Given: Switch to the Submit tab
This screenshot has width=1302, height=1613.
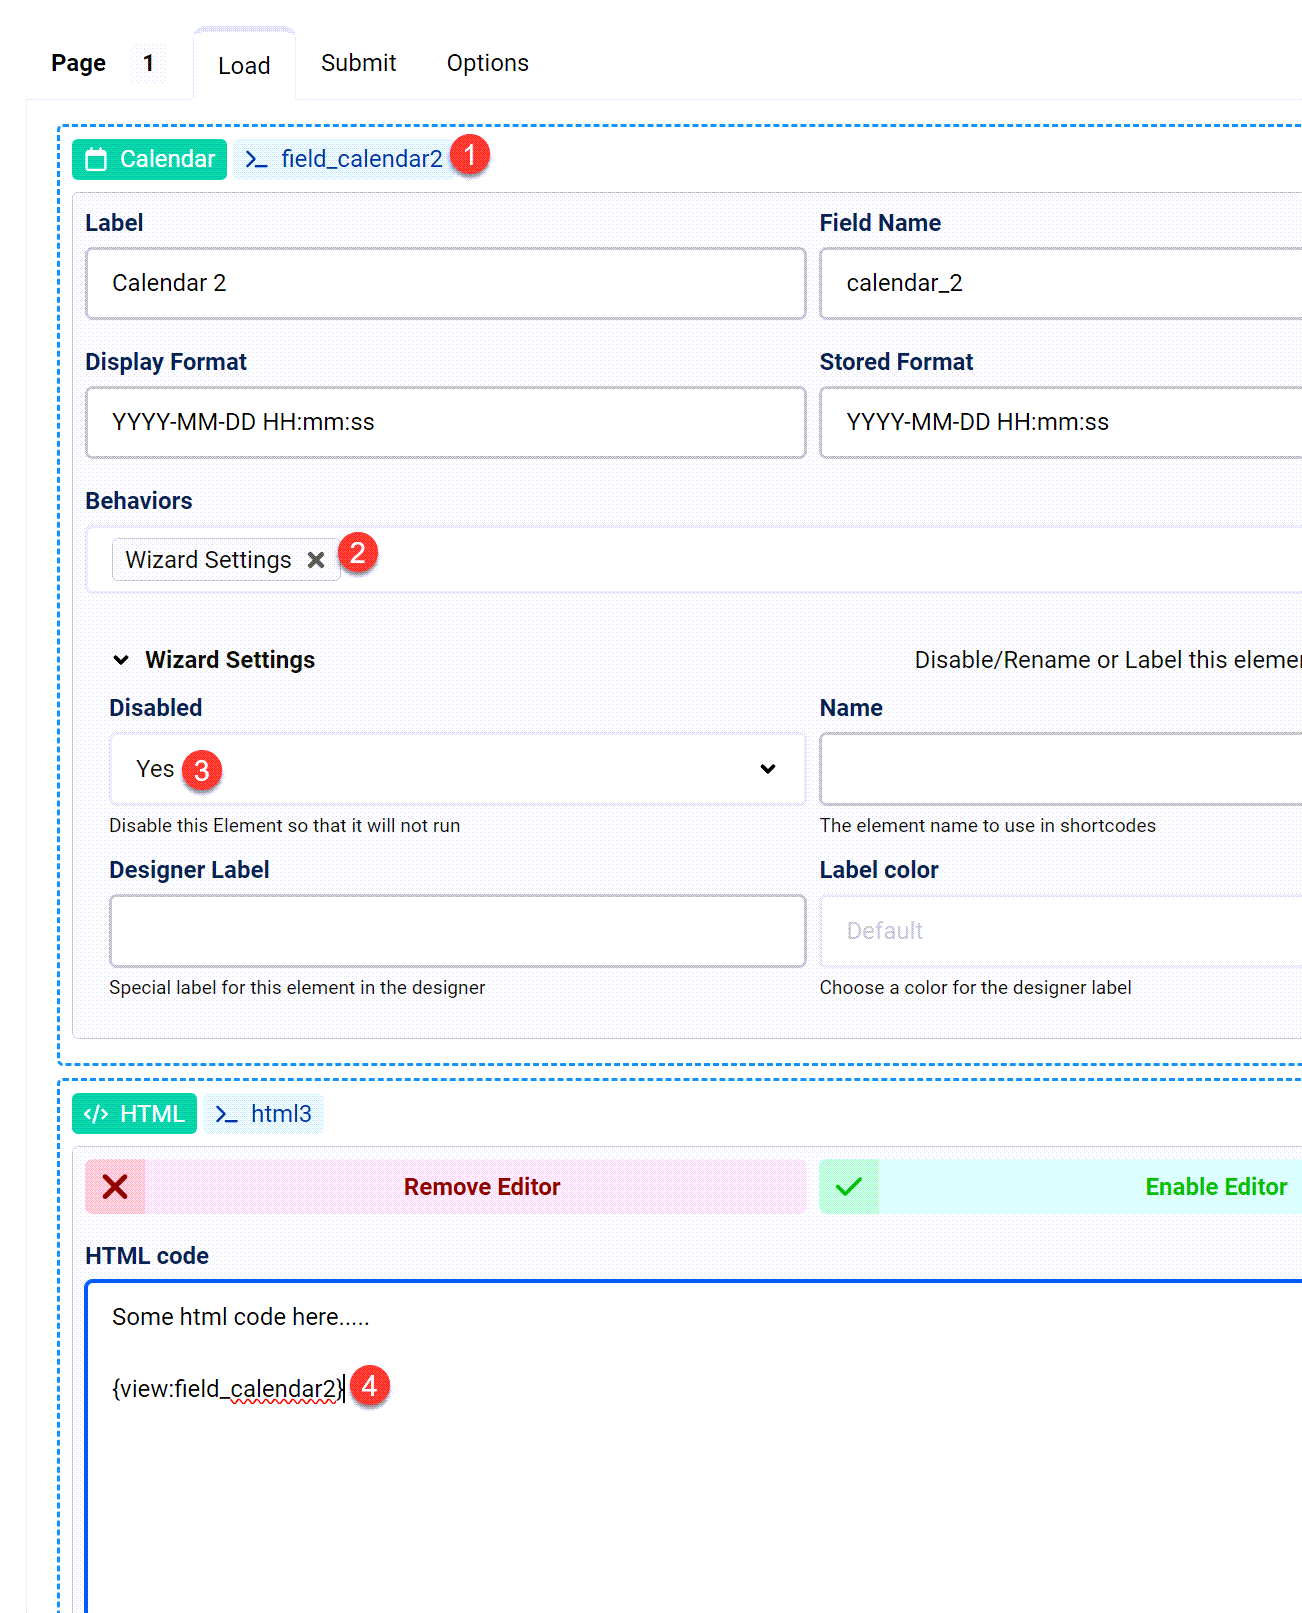Looking at the screenshot, I should tap(358, 63).
